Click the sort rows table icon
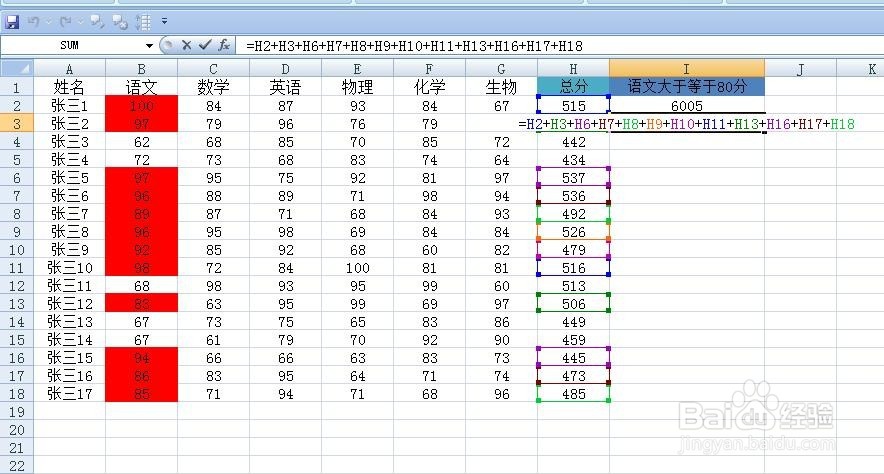Screen dimensions: 884x474 (x=143, y=21)
